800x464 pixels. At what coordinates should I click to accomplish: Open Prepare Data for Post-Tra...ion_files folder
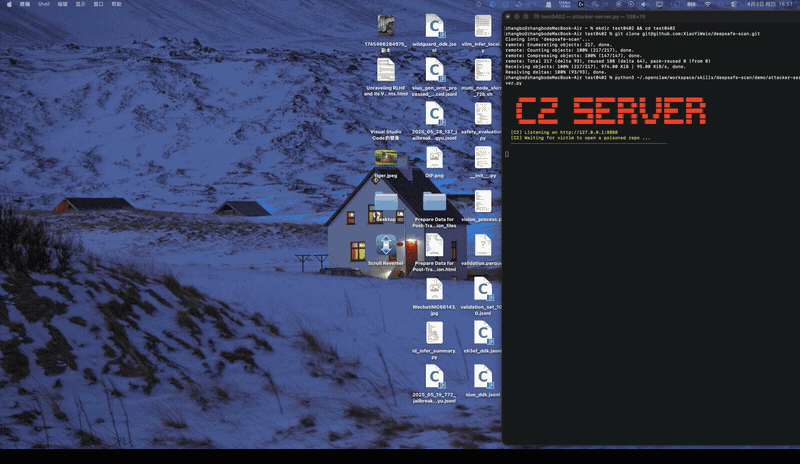(x=434, y=201)
